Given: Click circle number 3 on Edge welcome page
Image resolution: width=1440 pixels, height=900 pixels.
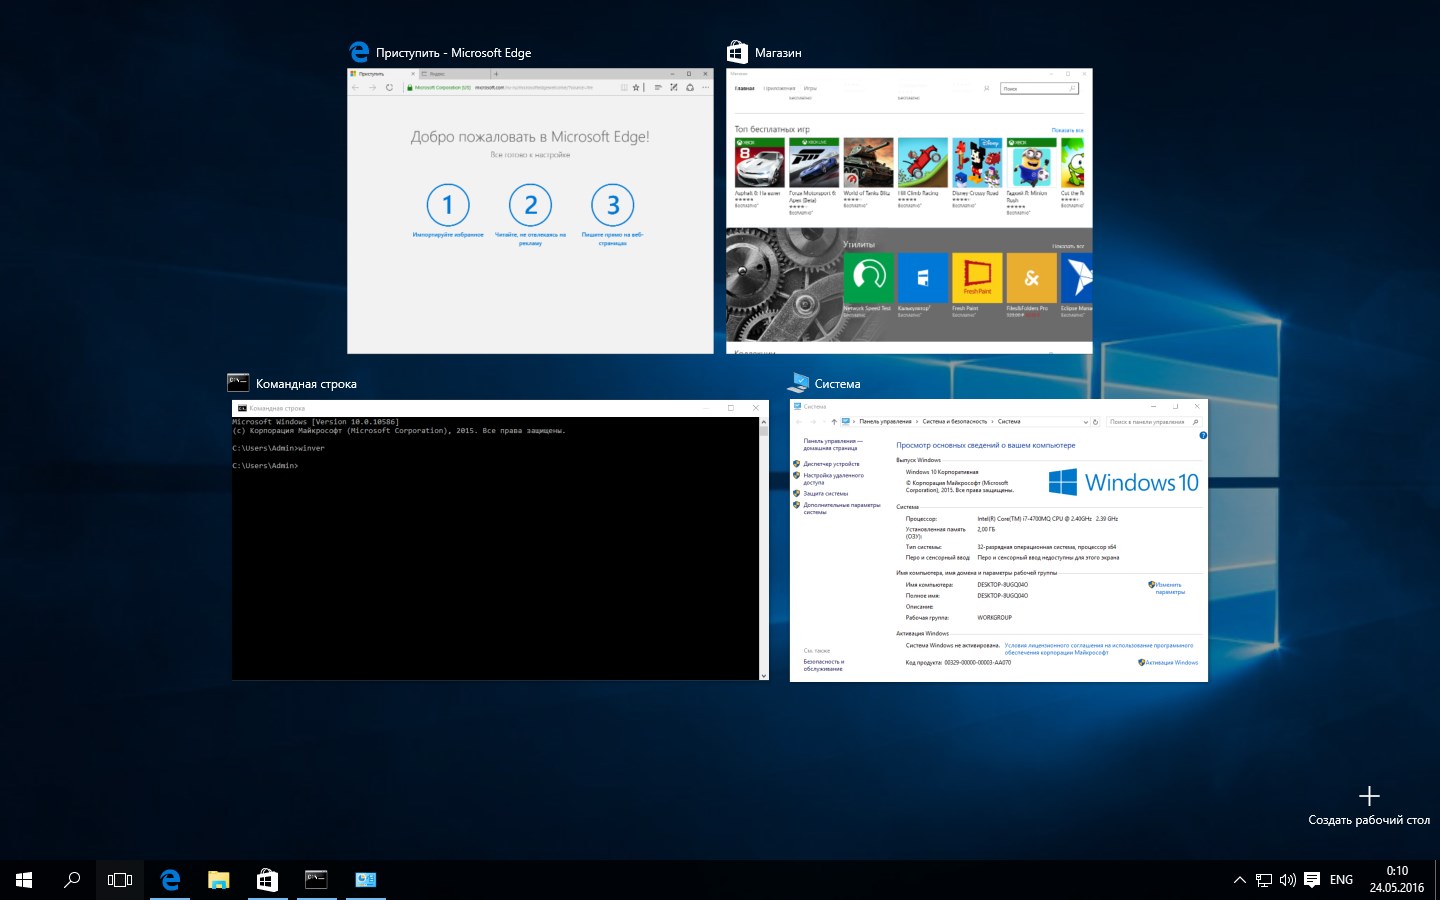Looking at the screenshot, I should (613, 205).
